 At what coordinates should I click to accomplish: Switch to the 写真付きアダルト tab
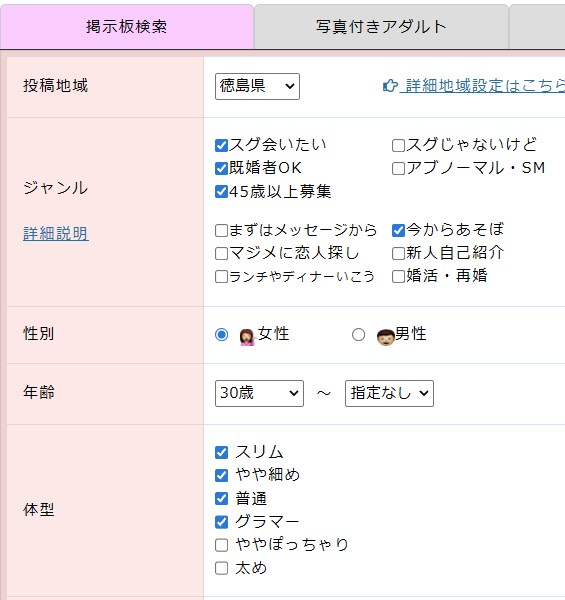tap(381, 26)
